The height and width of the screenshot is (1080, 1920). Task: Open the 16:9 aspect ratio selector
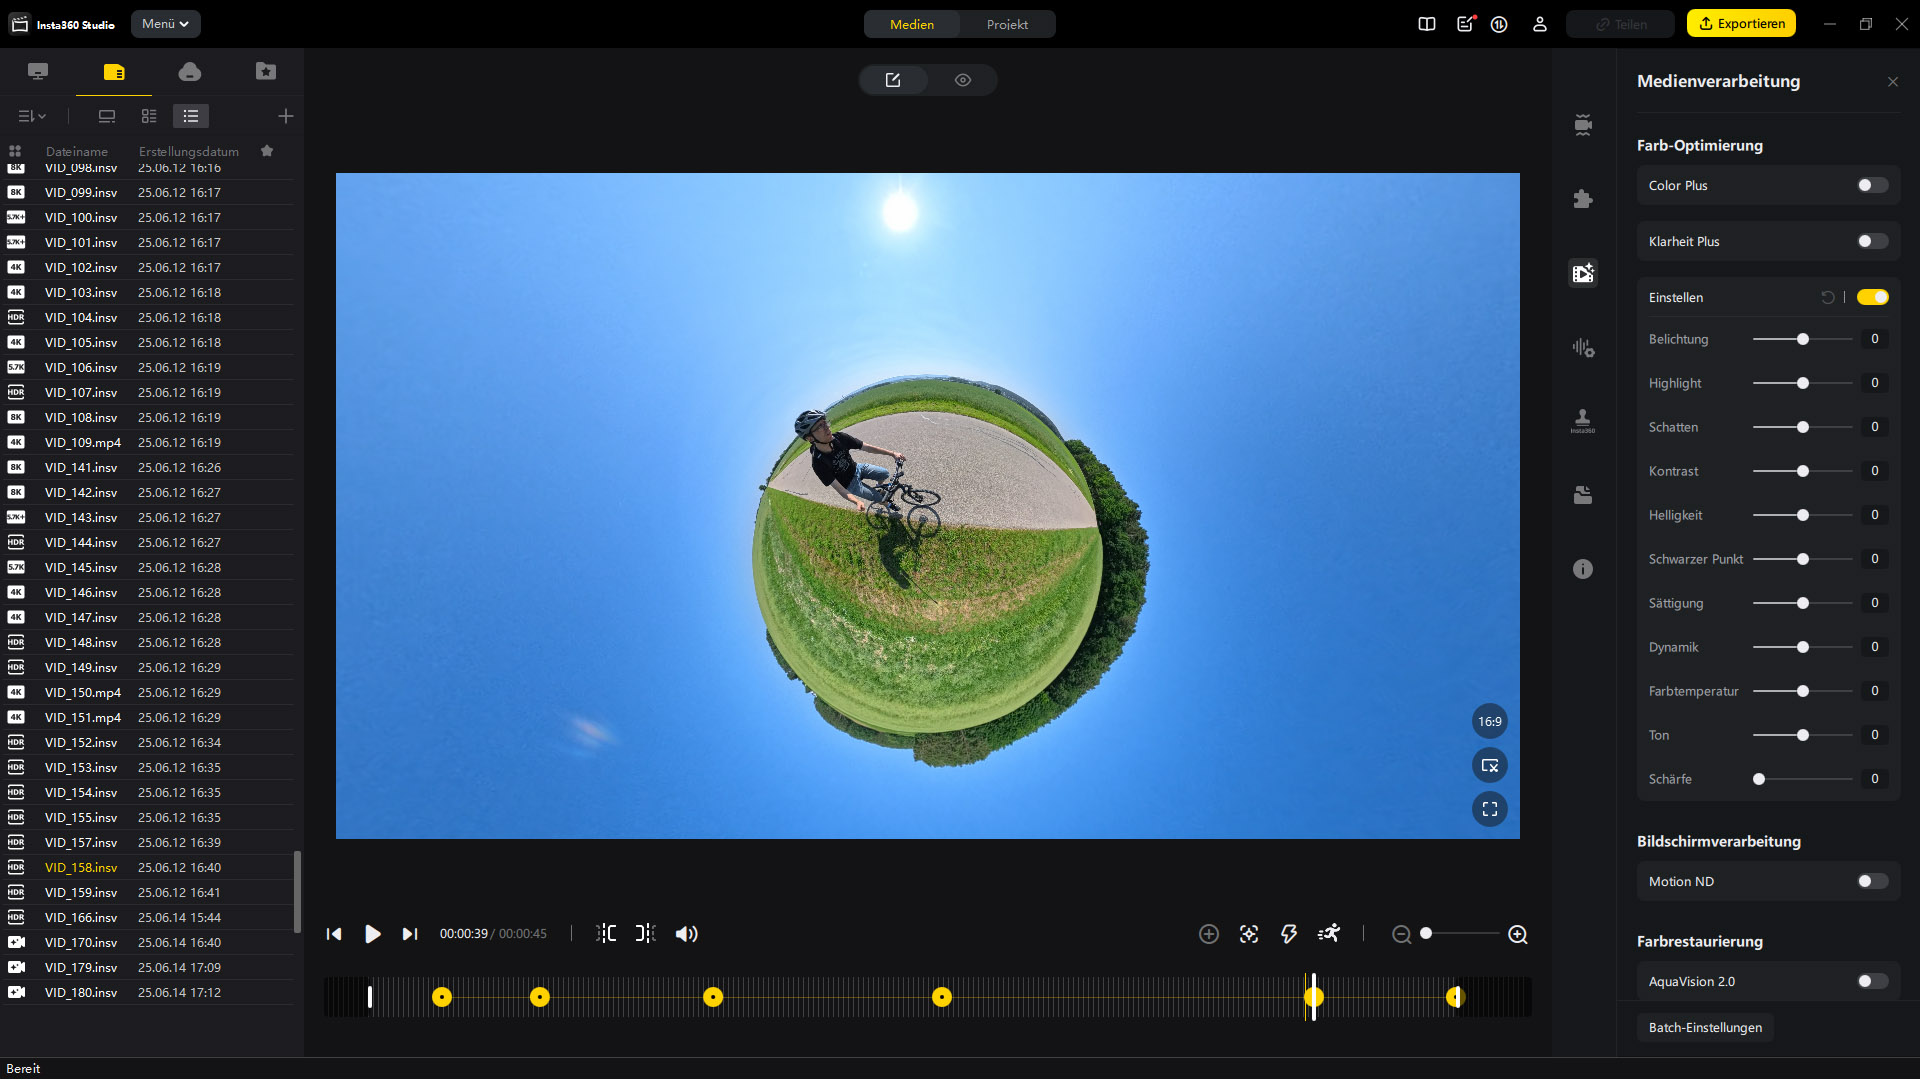[1490, 722]
